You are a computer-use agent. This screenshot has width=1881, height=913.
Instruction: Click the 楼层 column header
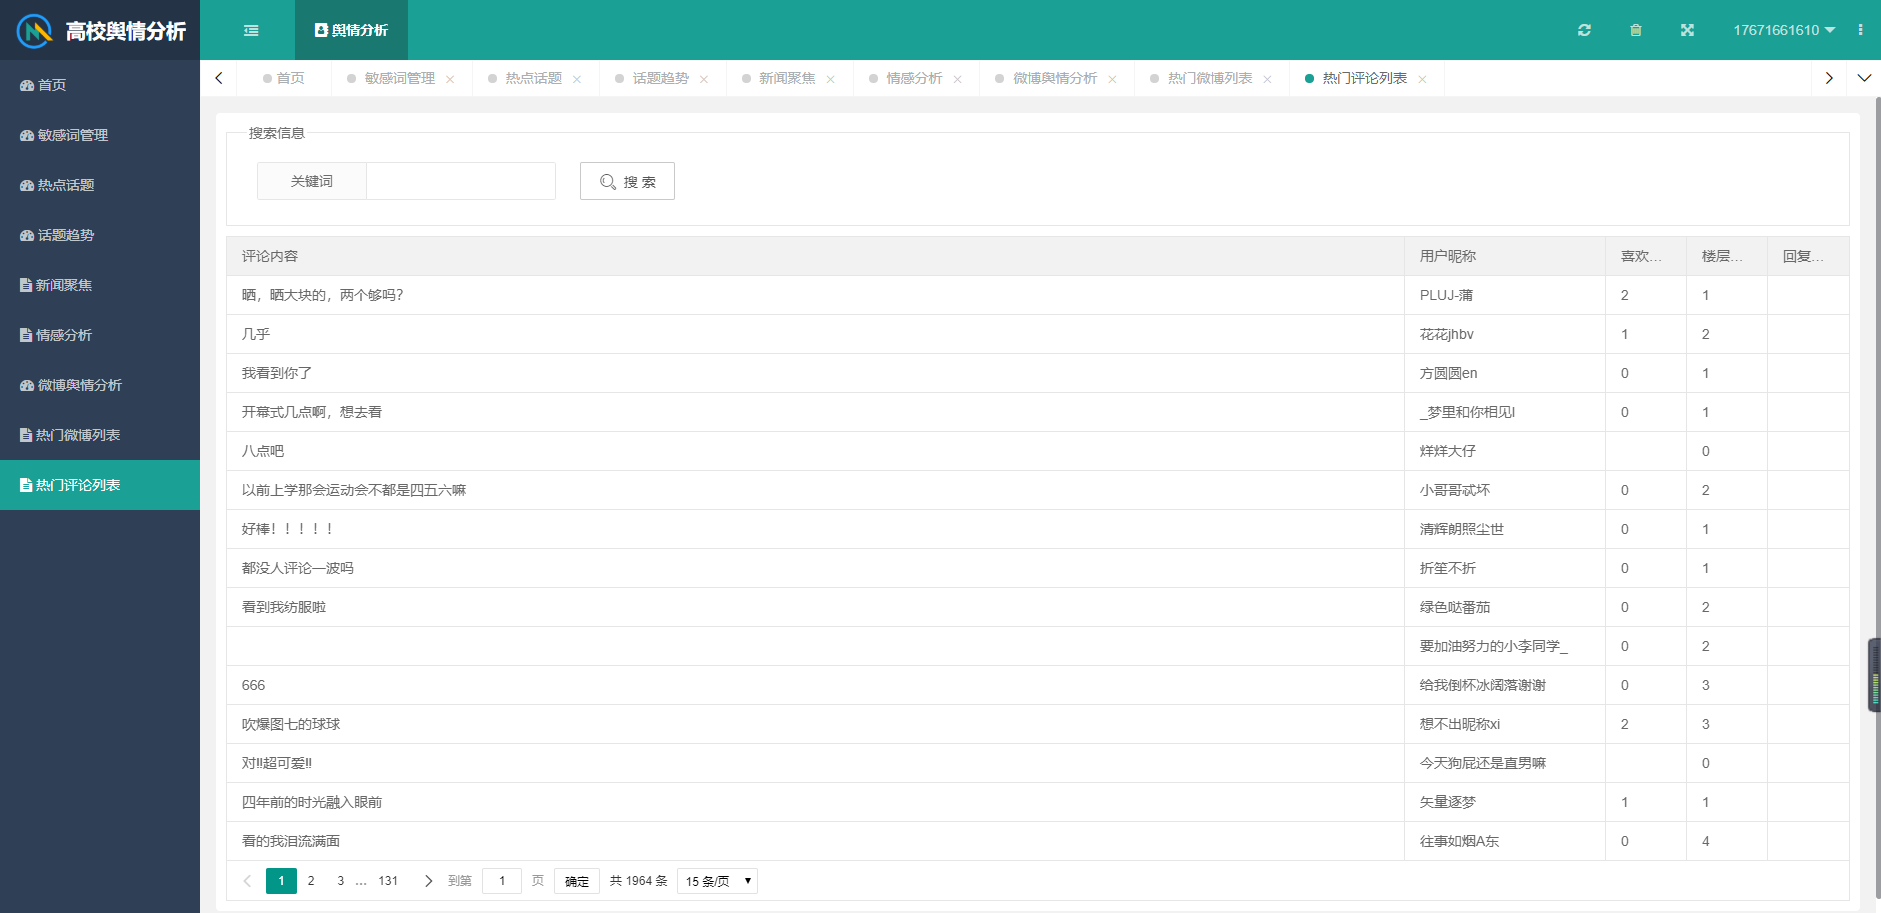click(x=1727, y=256)
